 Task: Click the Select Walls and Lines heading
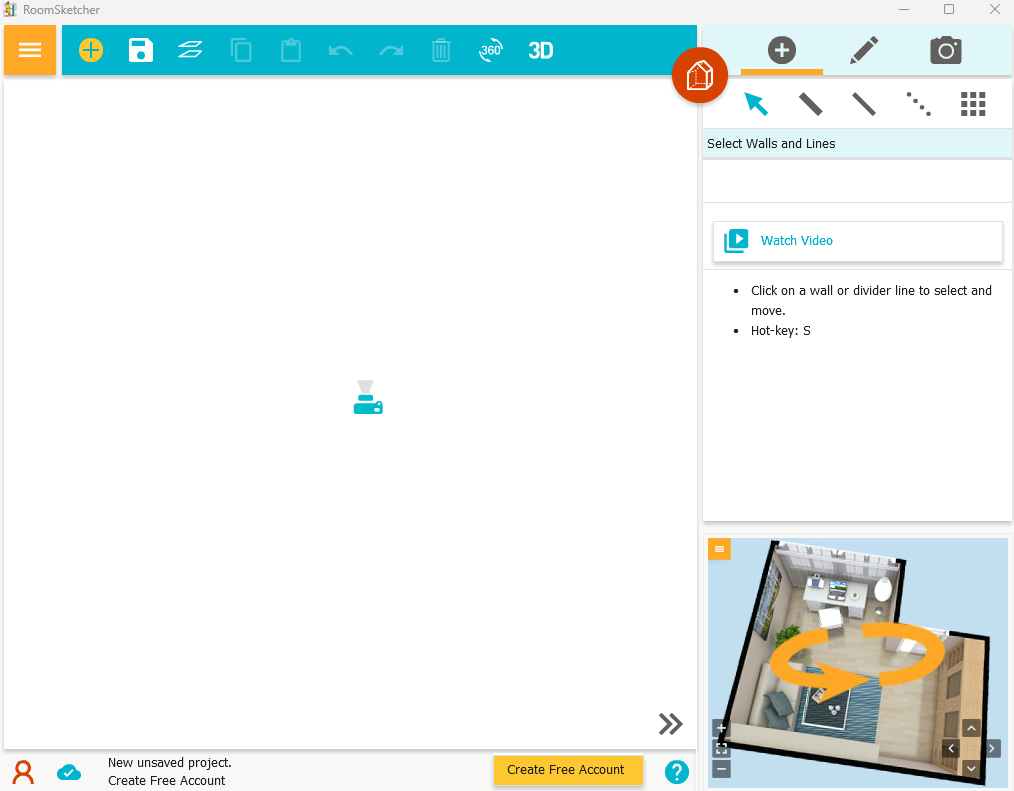[x=771, y=144]
